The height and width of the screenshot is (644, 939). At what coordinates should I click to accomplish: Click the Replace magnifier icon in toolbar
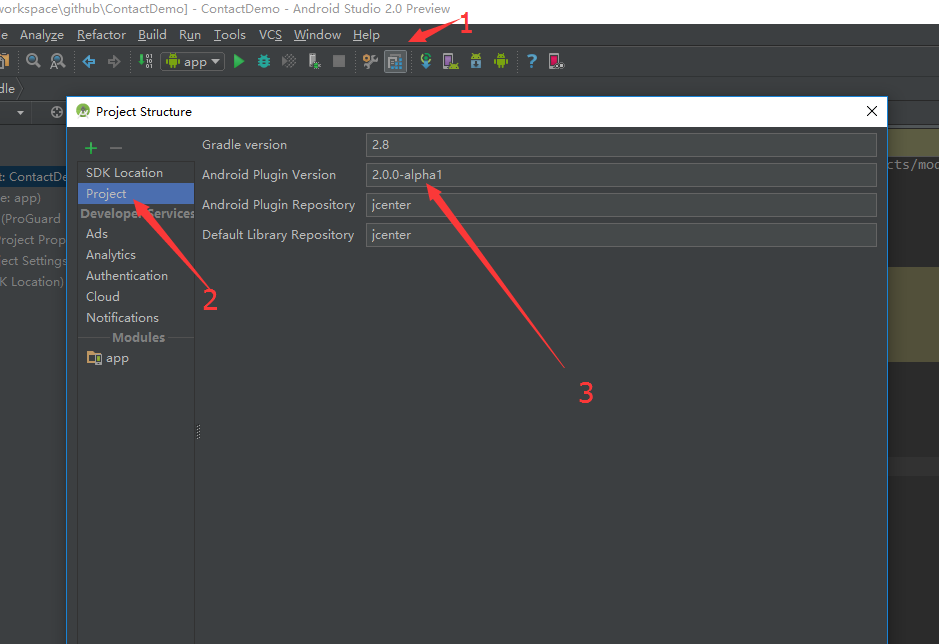pos(57,61)
